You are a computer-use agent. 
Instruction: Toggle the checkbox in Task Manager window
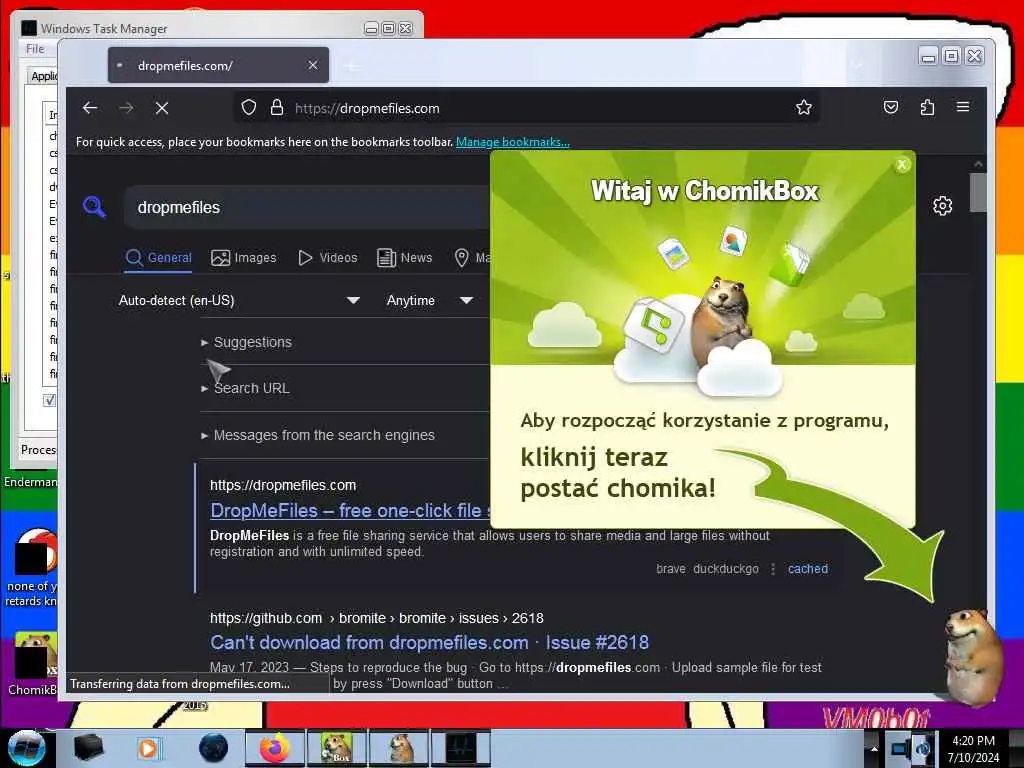[49, 400]
